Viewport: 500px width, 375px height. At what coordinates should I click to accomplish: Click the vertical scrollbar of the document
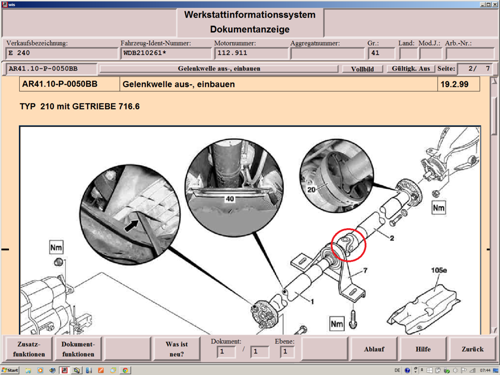[x=494, y=205]
